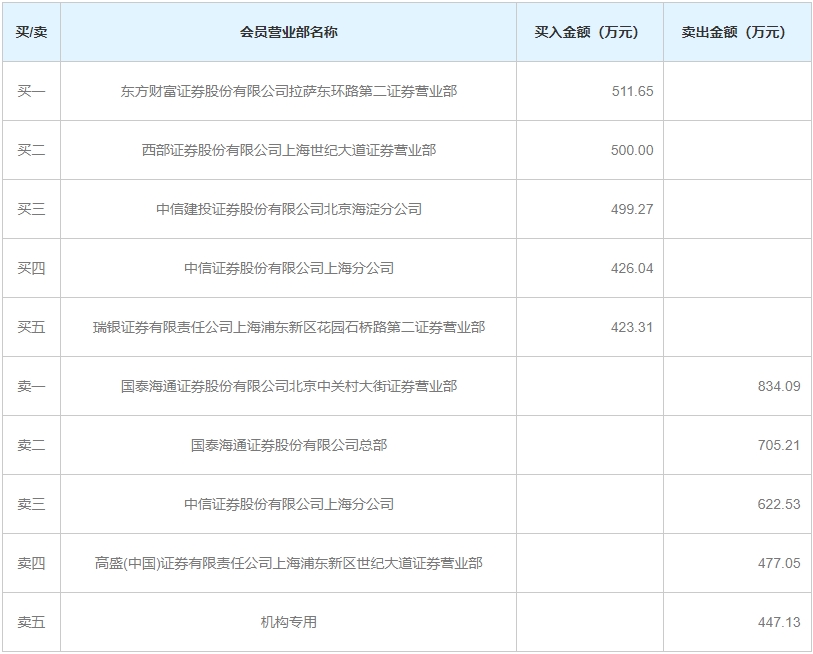The image size is (813, 654).
Task: Select the 买五 row label
Action: pos(31,327)
